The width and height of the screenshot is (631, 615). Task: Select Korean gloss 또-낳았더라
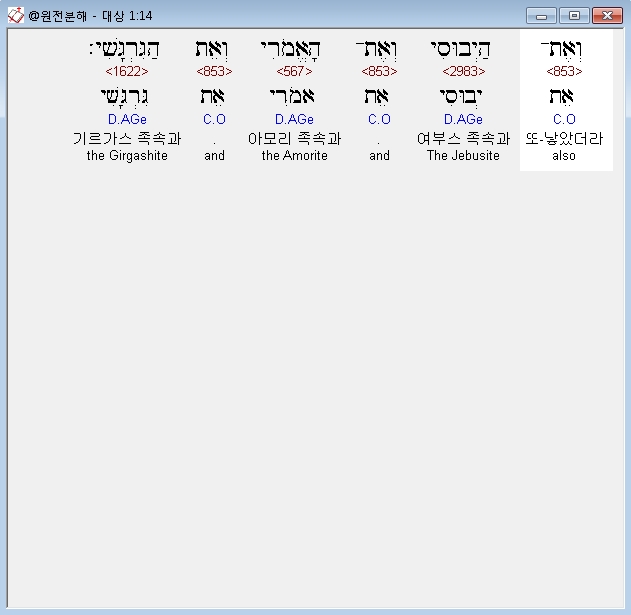click(564, 138)
